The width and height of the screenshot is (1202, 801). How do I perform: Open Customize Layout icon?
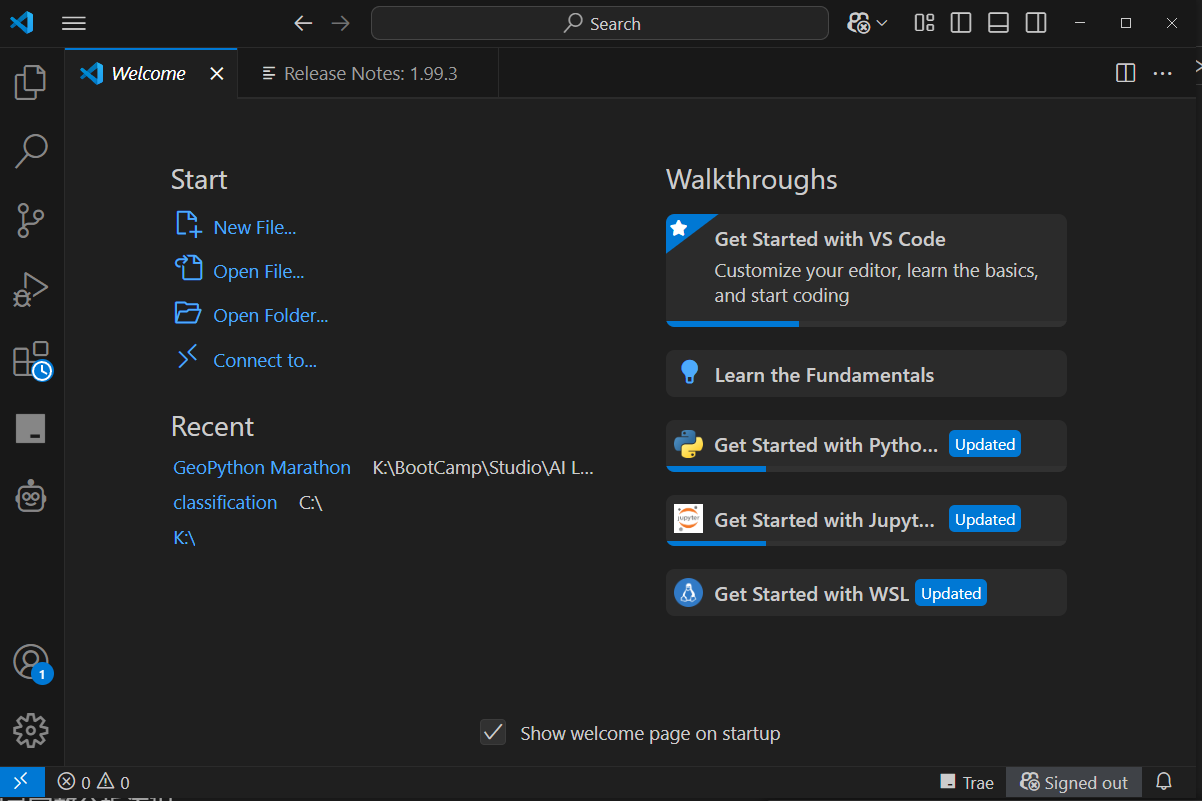tap(924, 23)
